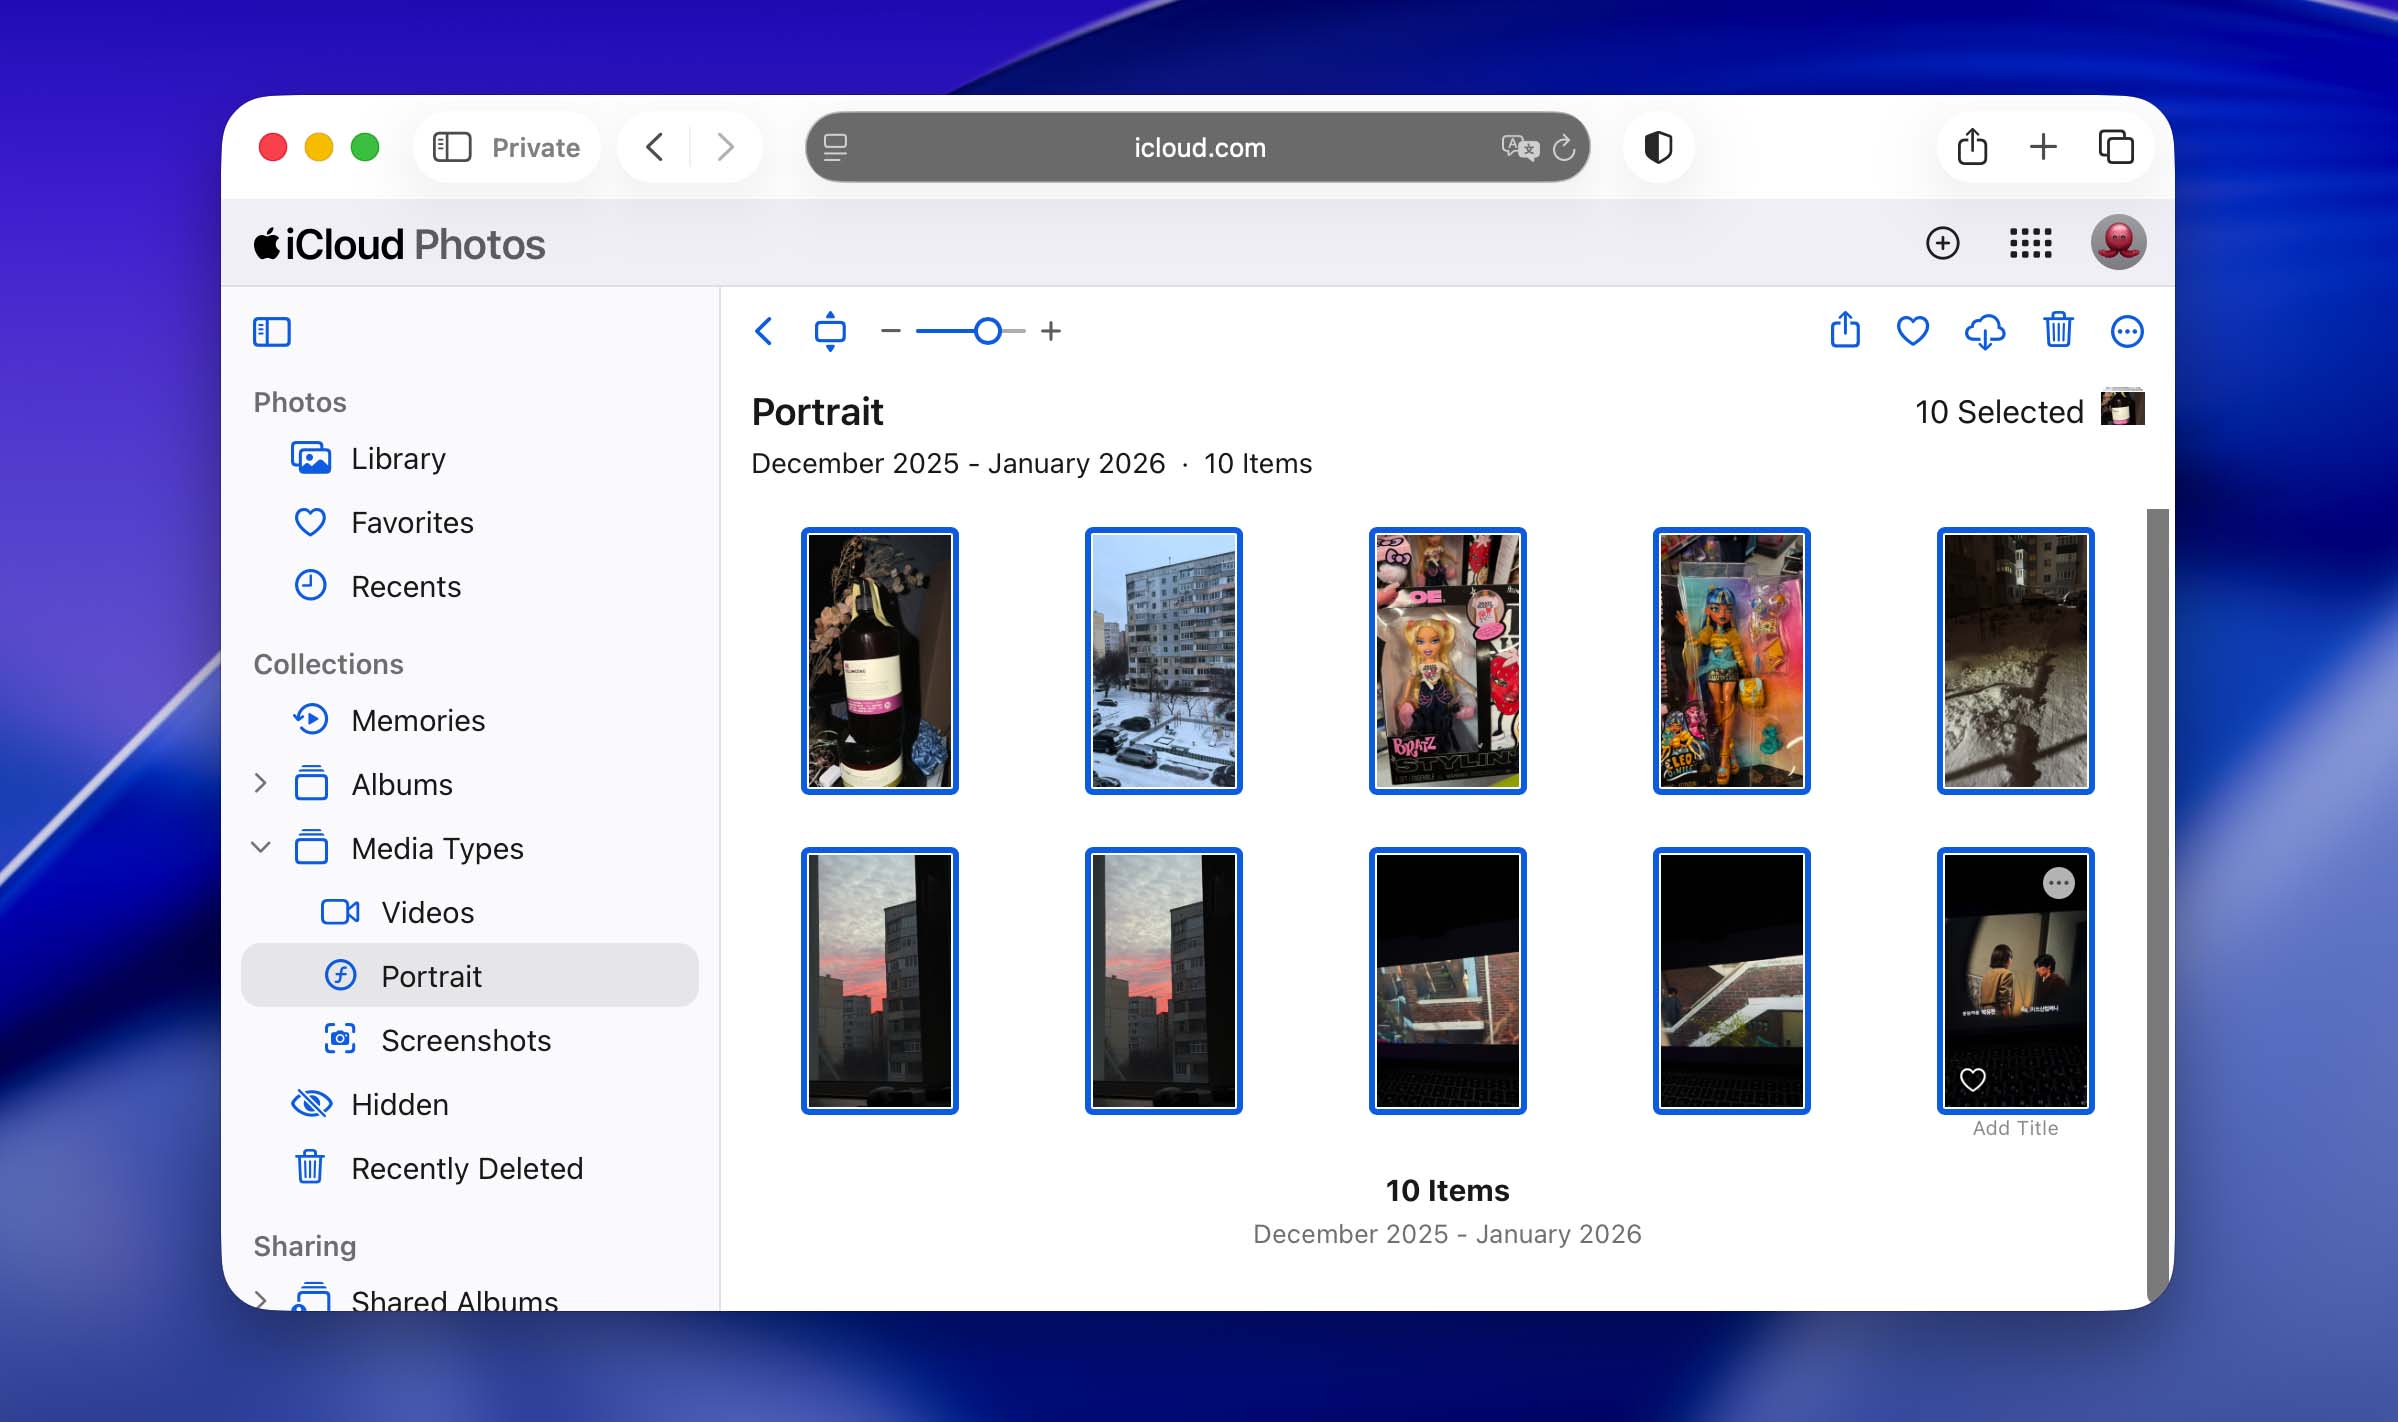Click the aspect ratio fit toggle icon

point(830,331)
